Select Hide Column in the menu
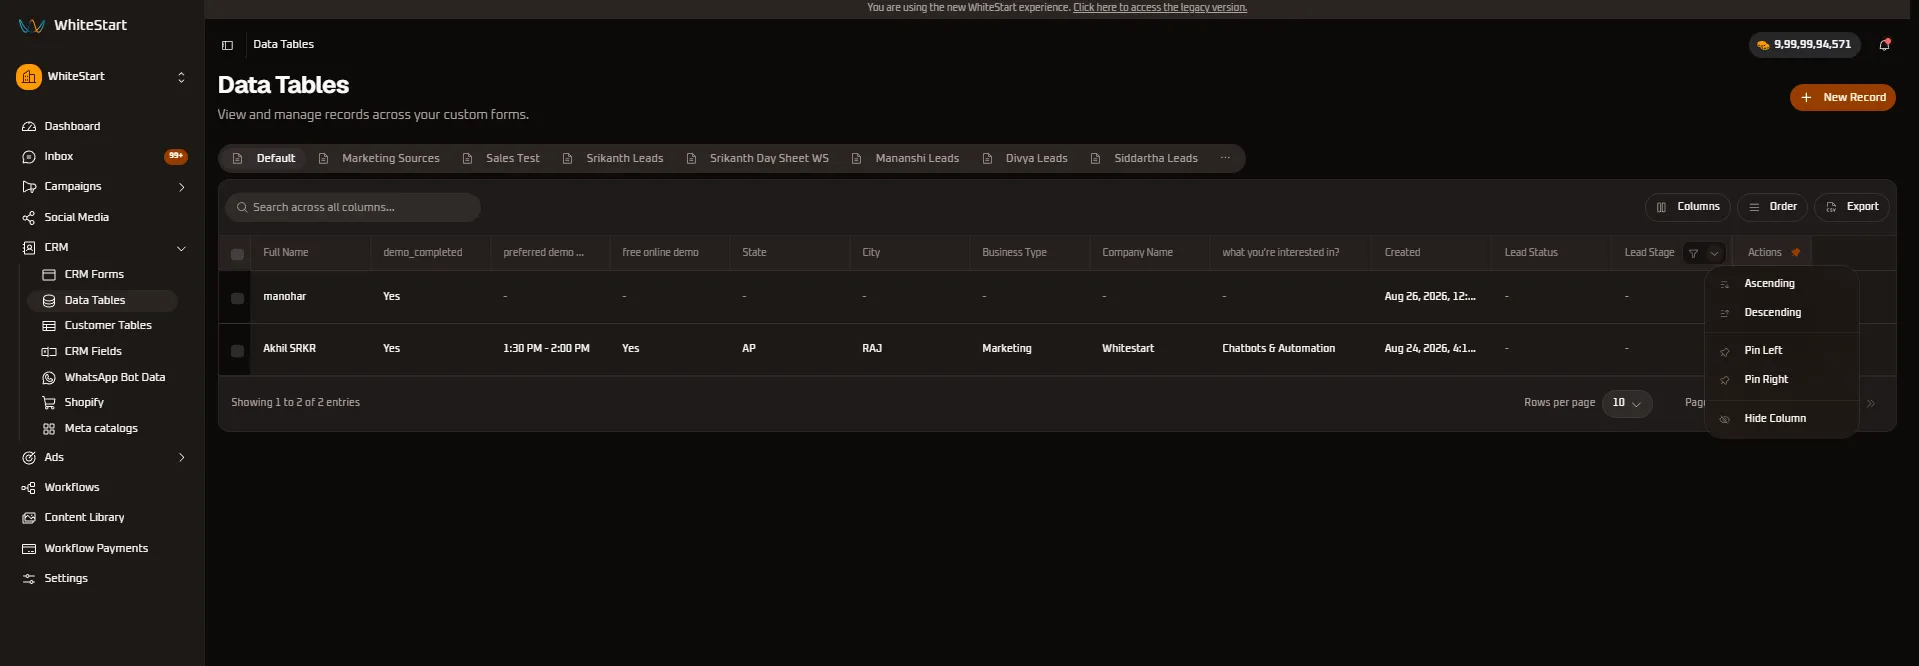This screenshot has height=666, width=1919. click(1781, 419)
